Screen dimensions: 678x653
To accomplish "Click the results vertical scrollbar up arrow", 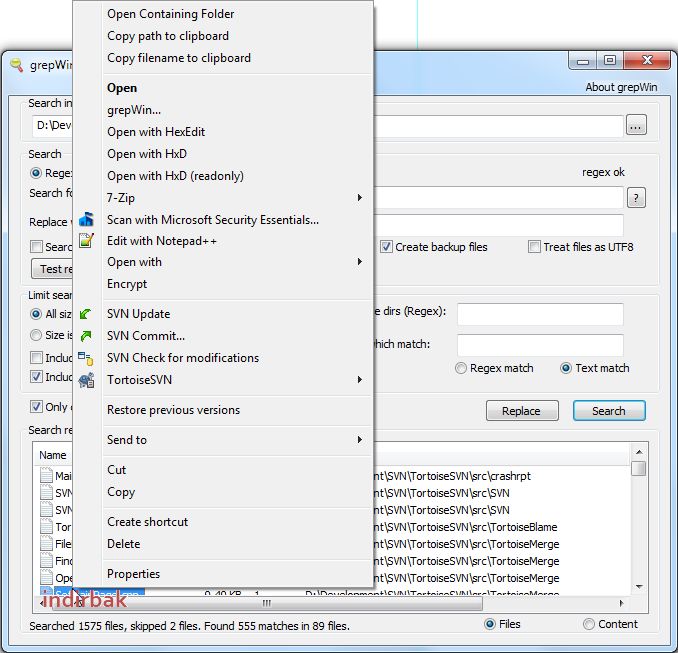I will [x=639, y=452].
